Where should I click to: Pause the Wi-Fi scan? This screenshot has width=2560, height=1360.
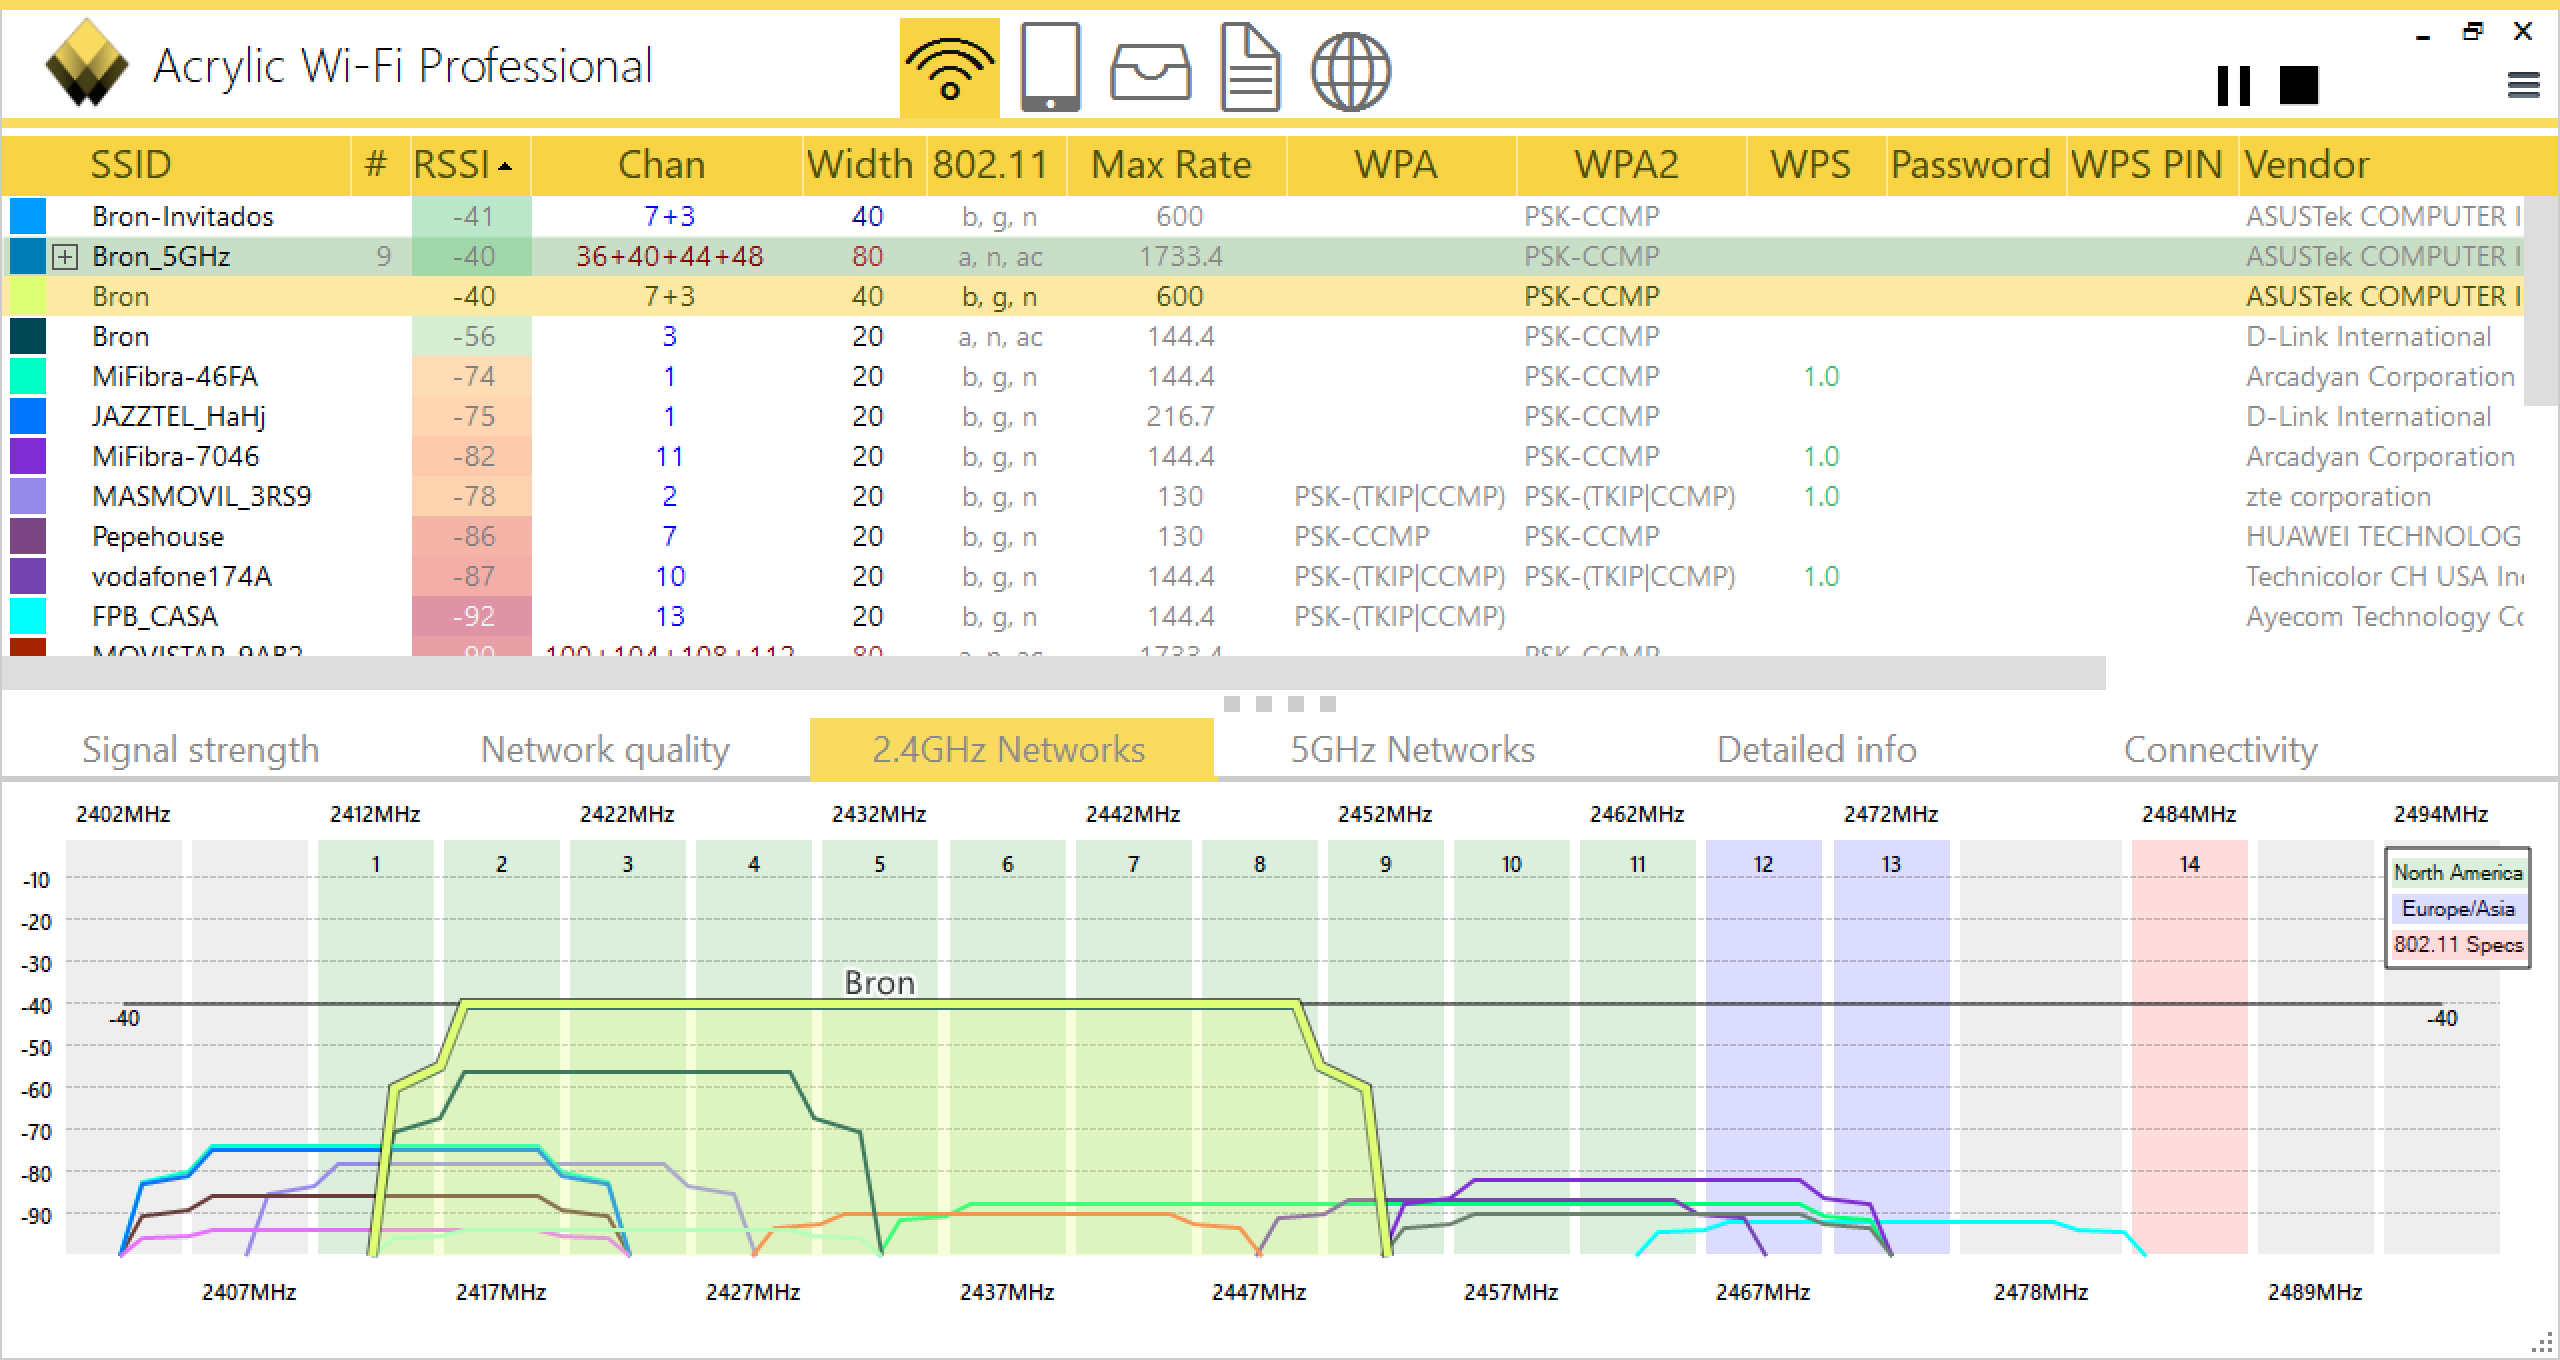click(2233, 86)
